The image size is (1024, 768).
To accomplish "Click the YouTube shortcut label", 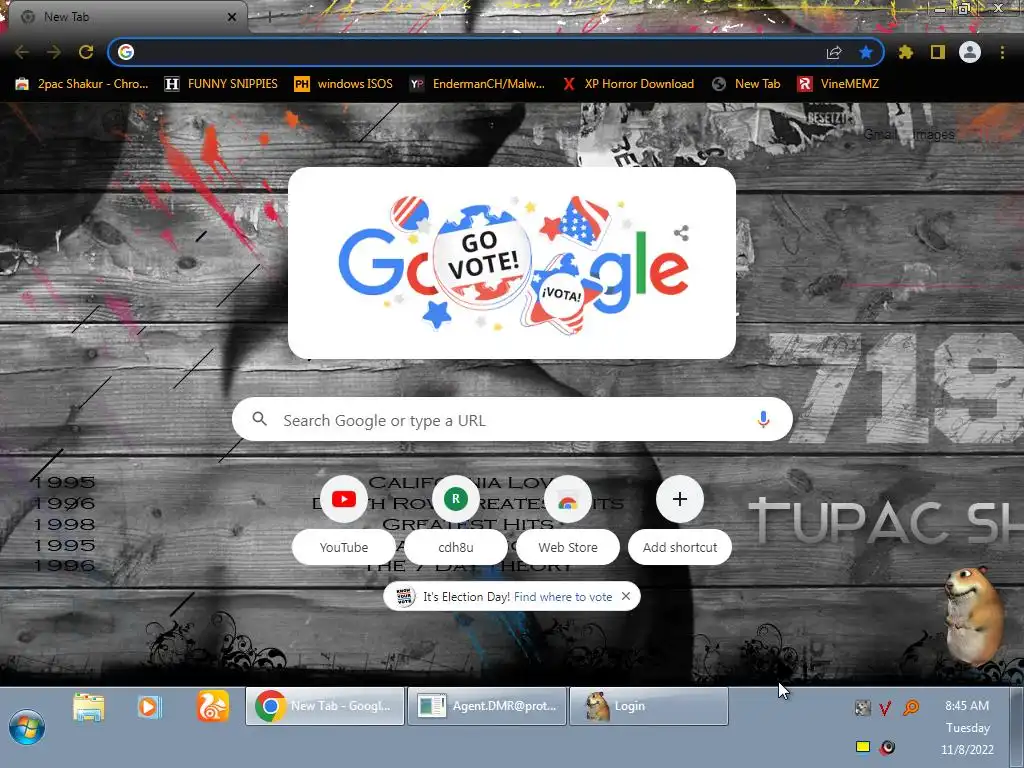I will [x=344, y=547].
